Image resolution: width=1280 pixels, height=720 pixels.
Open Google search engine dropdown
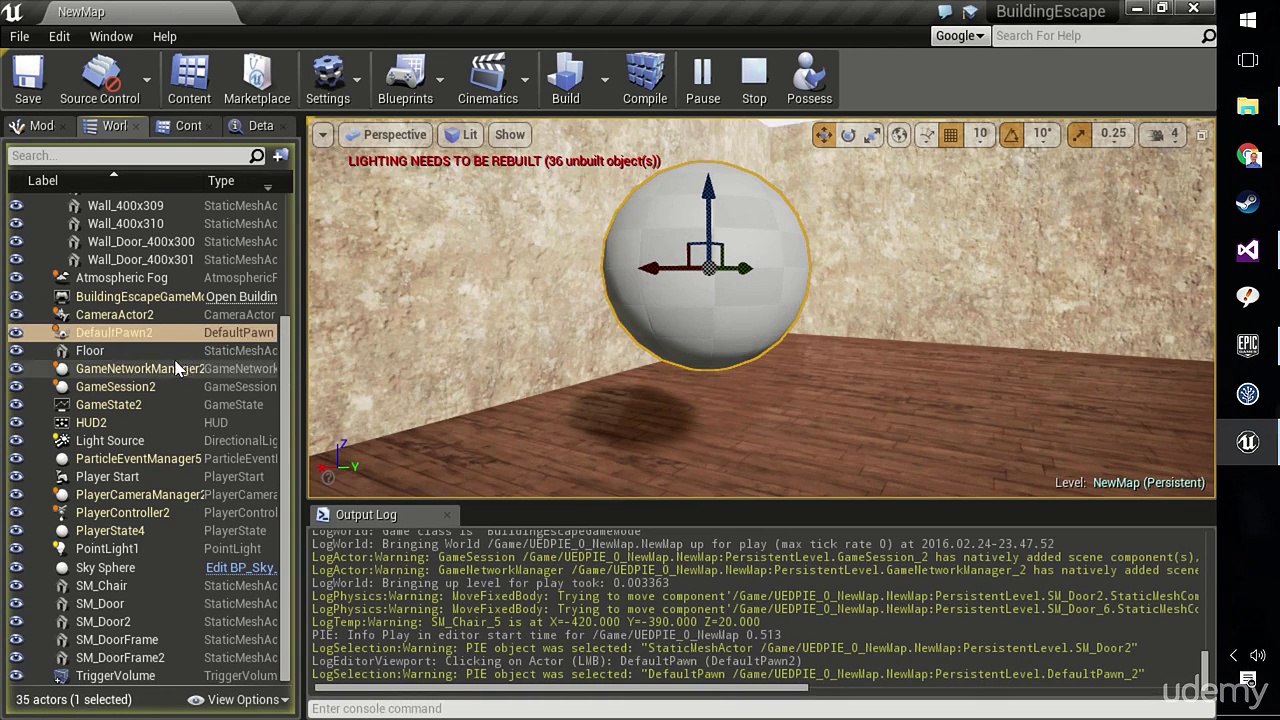pos(959,36)
